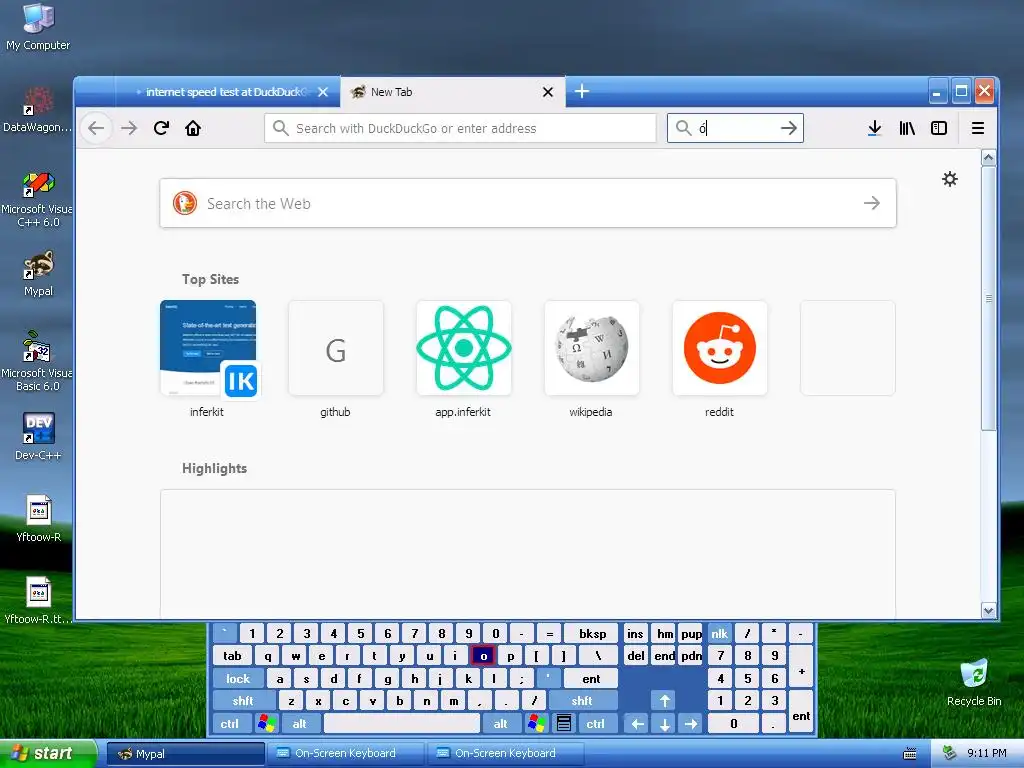The image size is (1024, 768).
Task: Click the DuckDuckGo logo in page search
Action: tap(185, 203)
